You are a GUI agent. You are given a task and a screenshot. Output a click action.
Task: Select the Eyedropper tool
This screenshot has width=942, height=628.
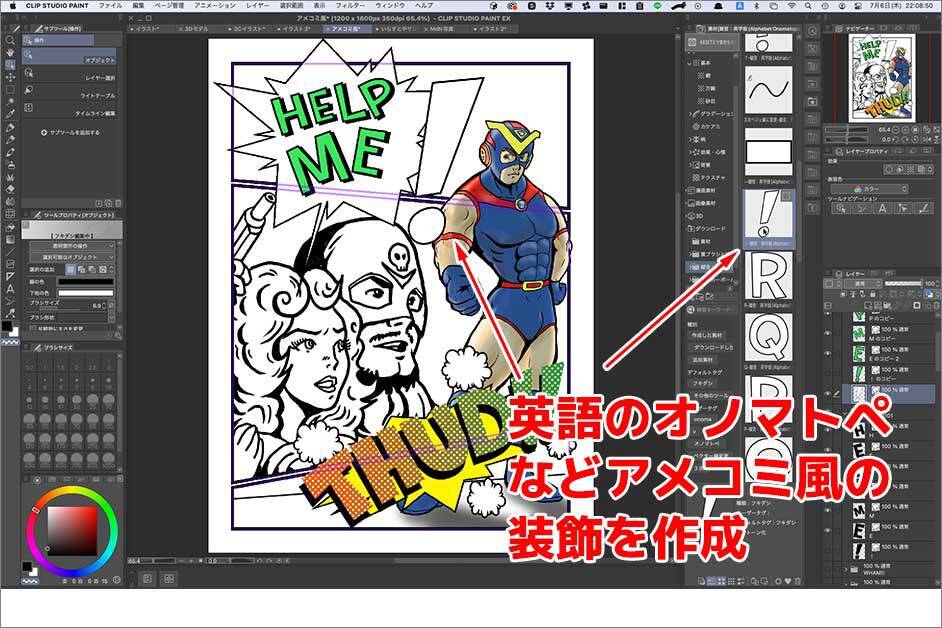pyautogui.click(x=10, y=114)
